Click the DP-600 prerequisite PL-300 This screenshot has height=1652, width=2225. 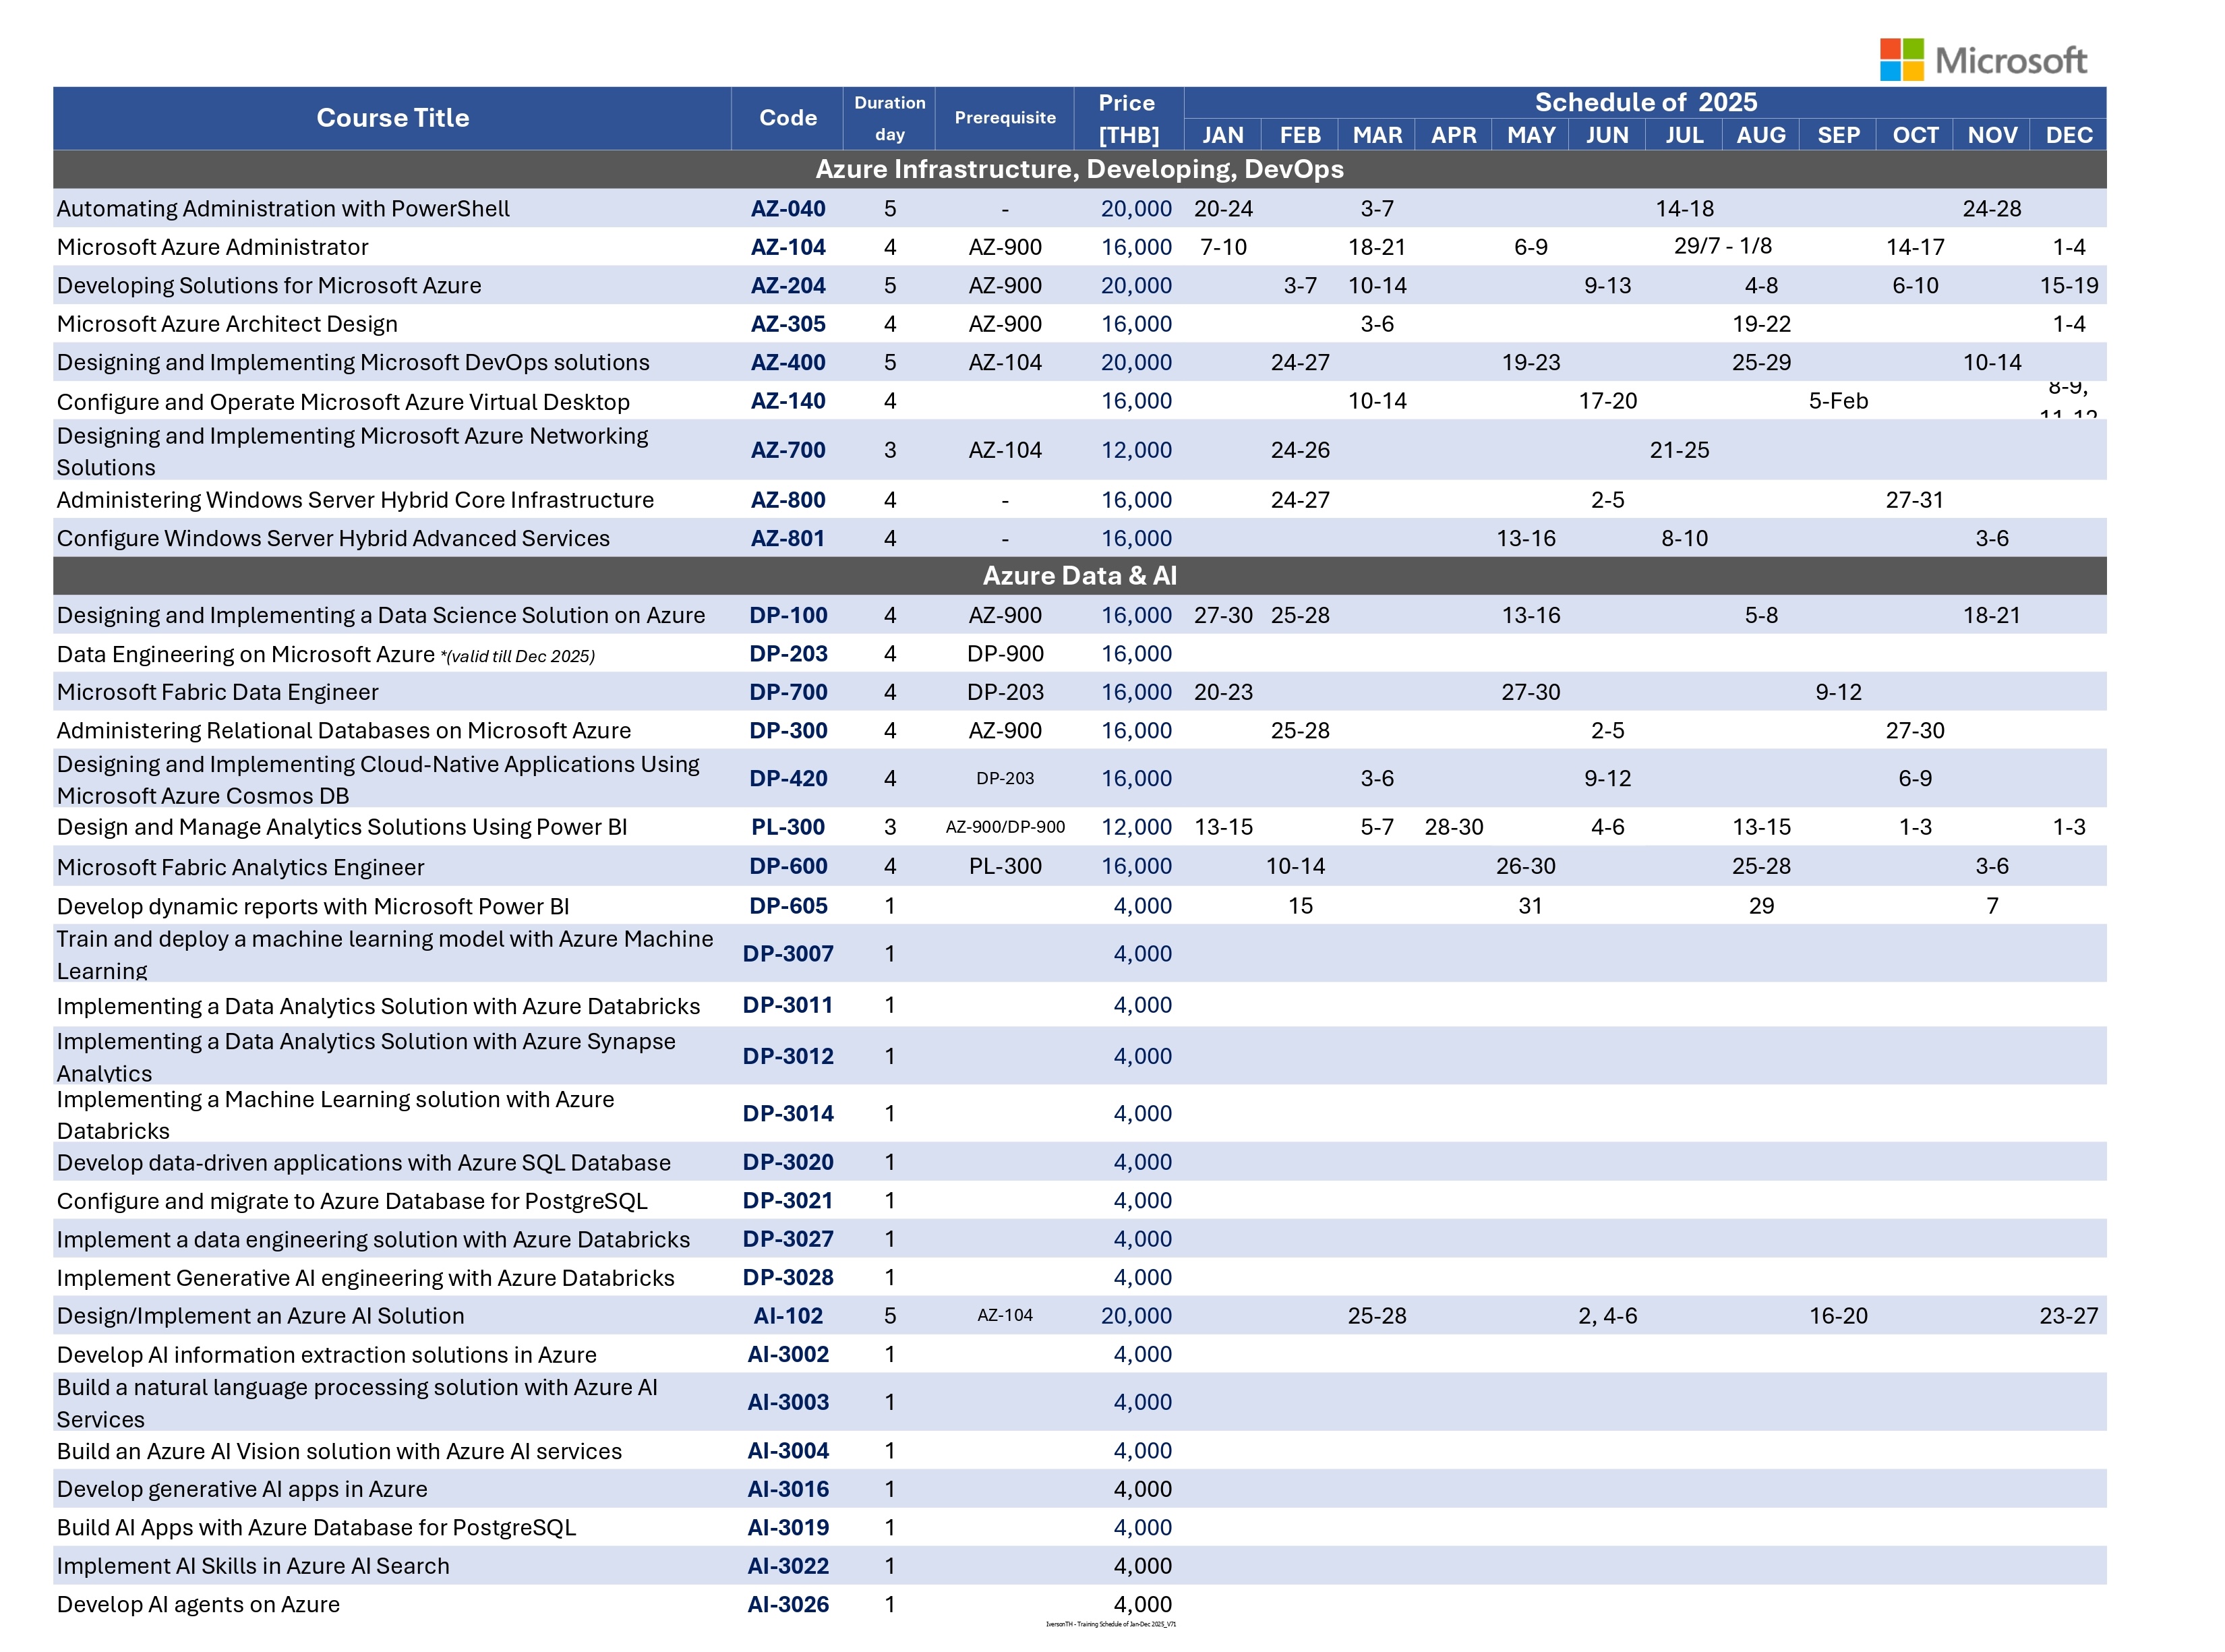1005,866
